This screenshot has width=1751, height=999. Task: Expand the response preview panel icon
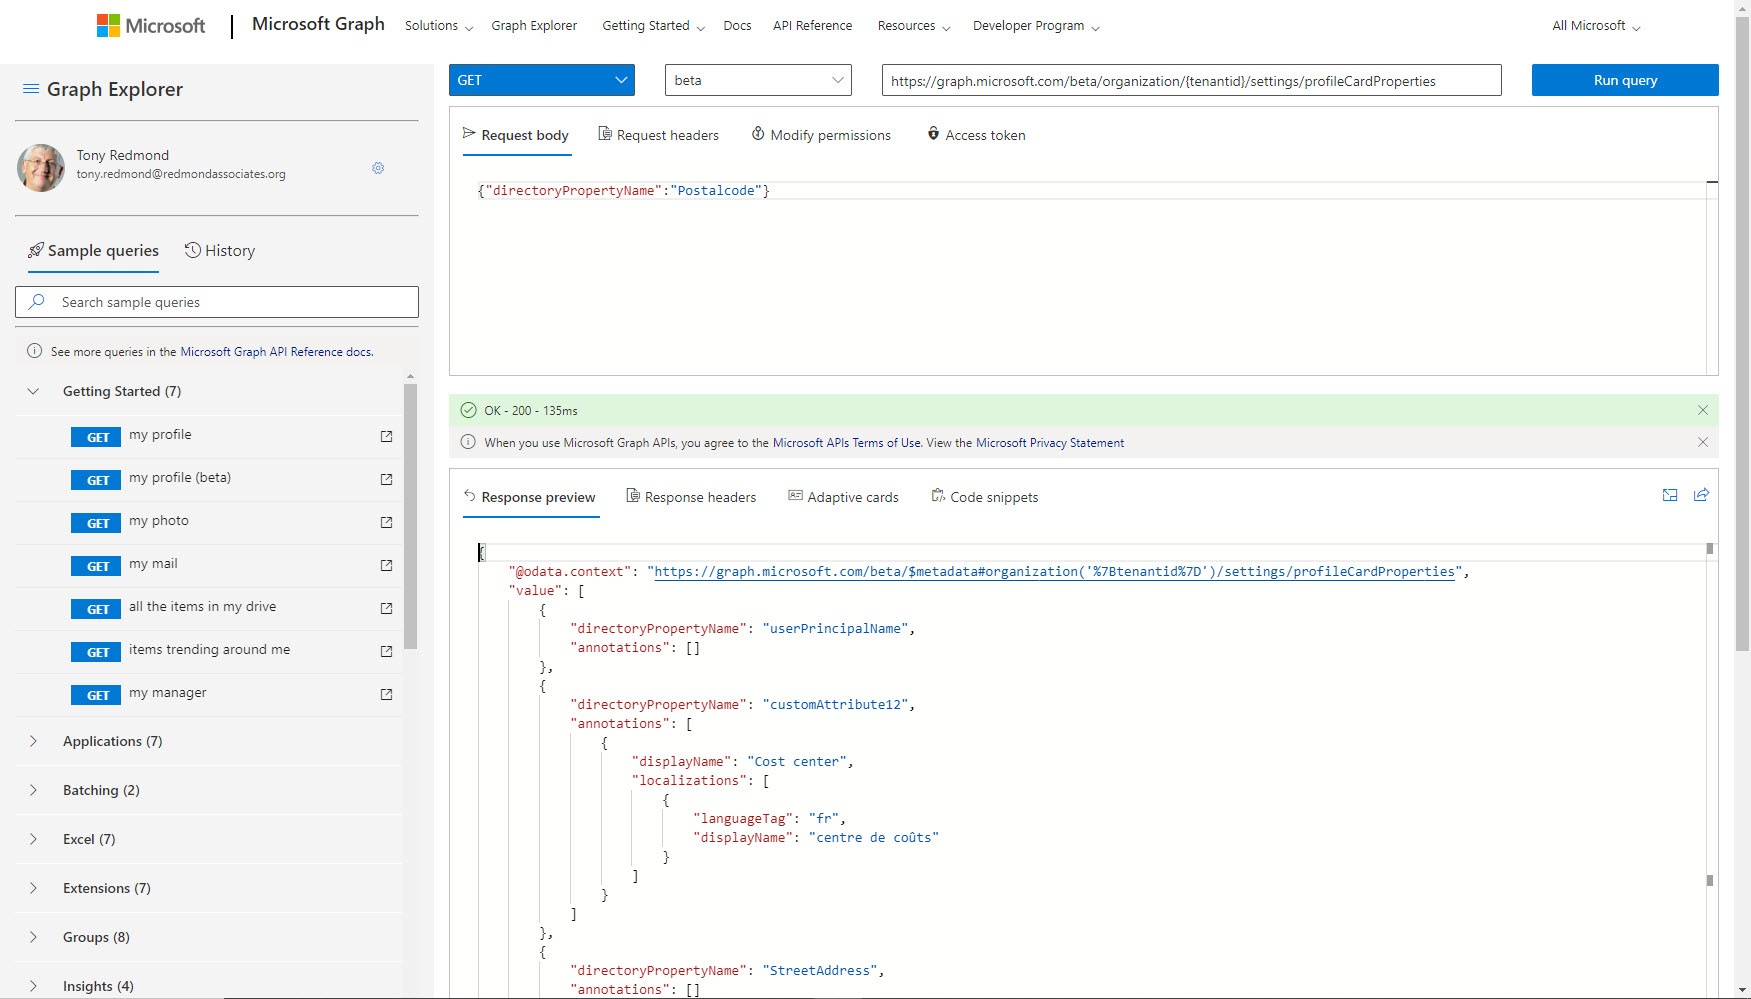click(x=1670, y=495)
